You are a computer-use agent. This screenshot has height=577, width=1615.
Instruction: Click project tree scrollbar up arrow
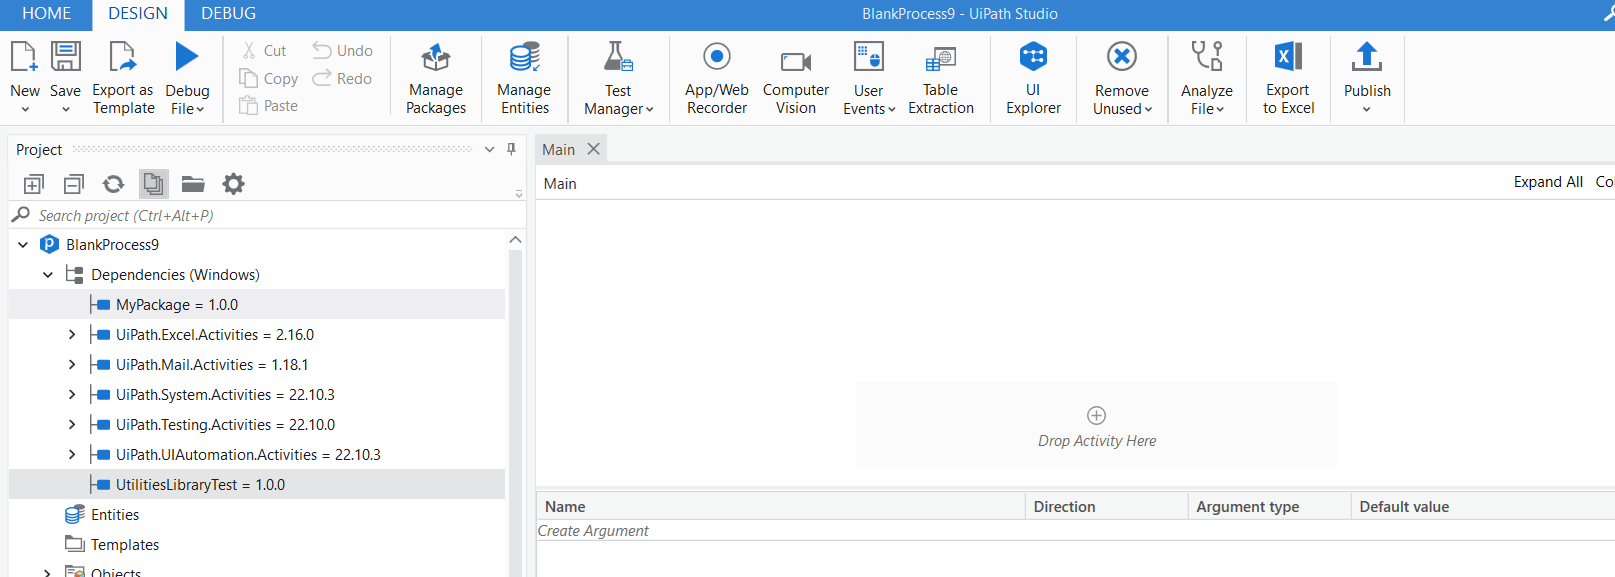515,240
